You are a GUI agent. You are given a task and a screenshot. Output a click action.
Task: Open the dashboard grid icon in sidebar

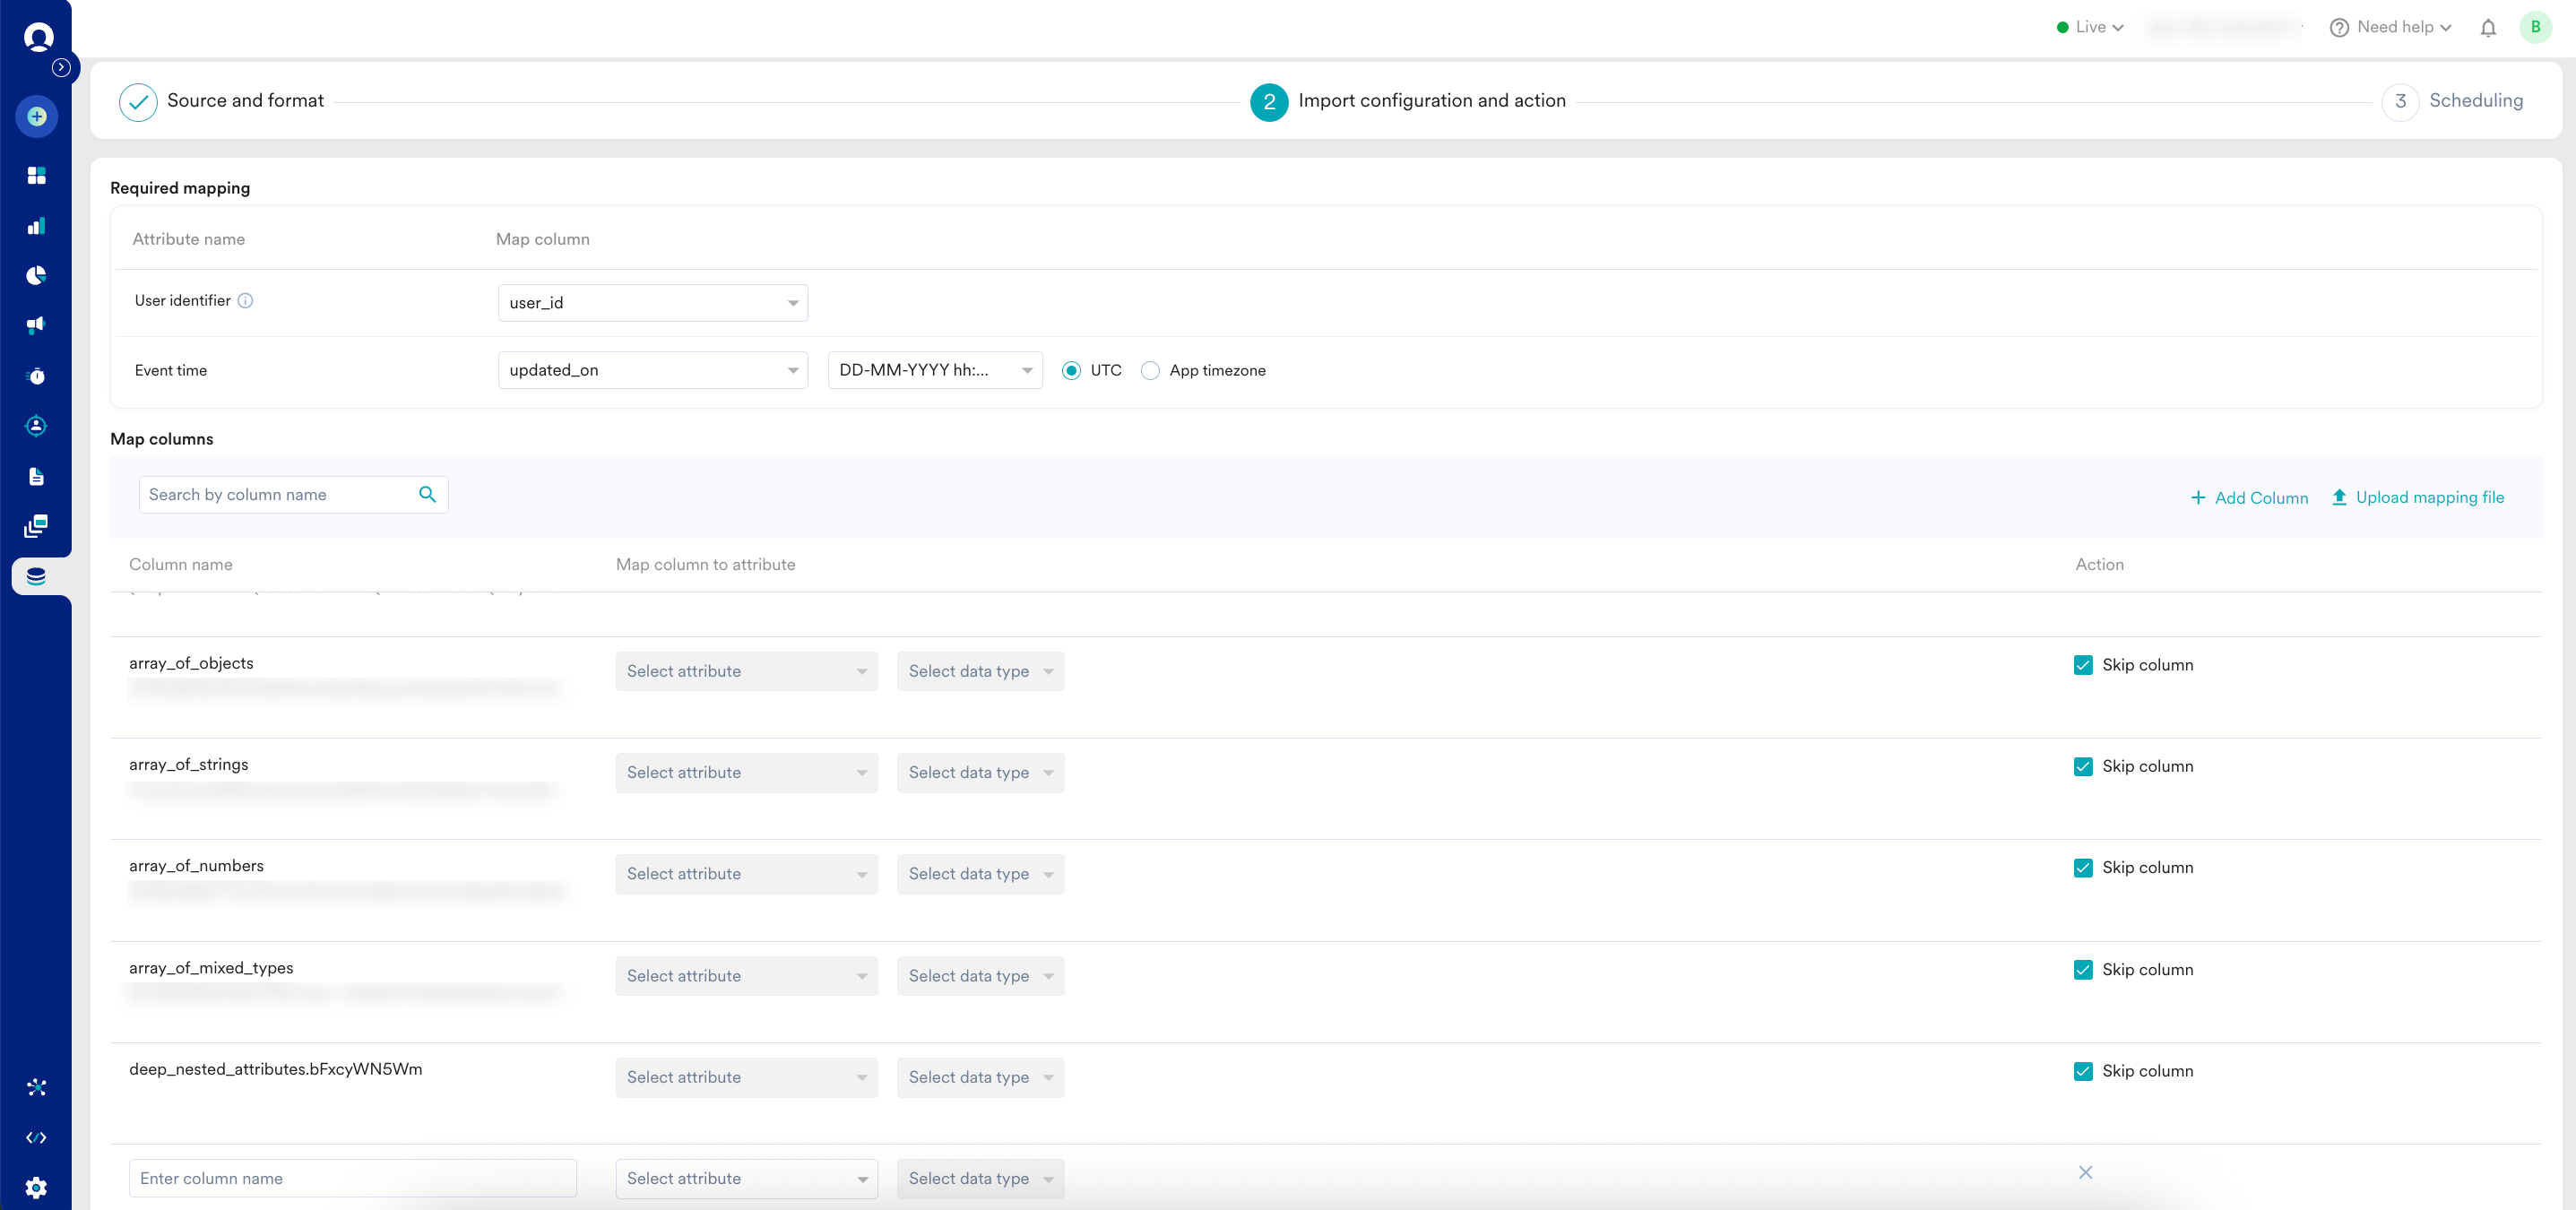click(x=37, y=176)
